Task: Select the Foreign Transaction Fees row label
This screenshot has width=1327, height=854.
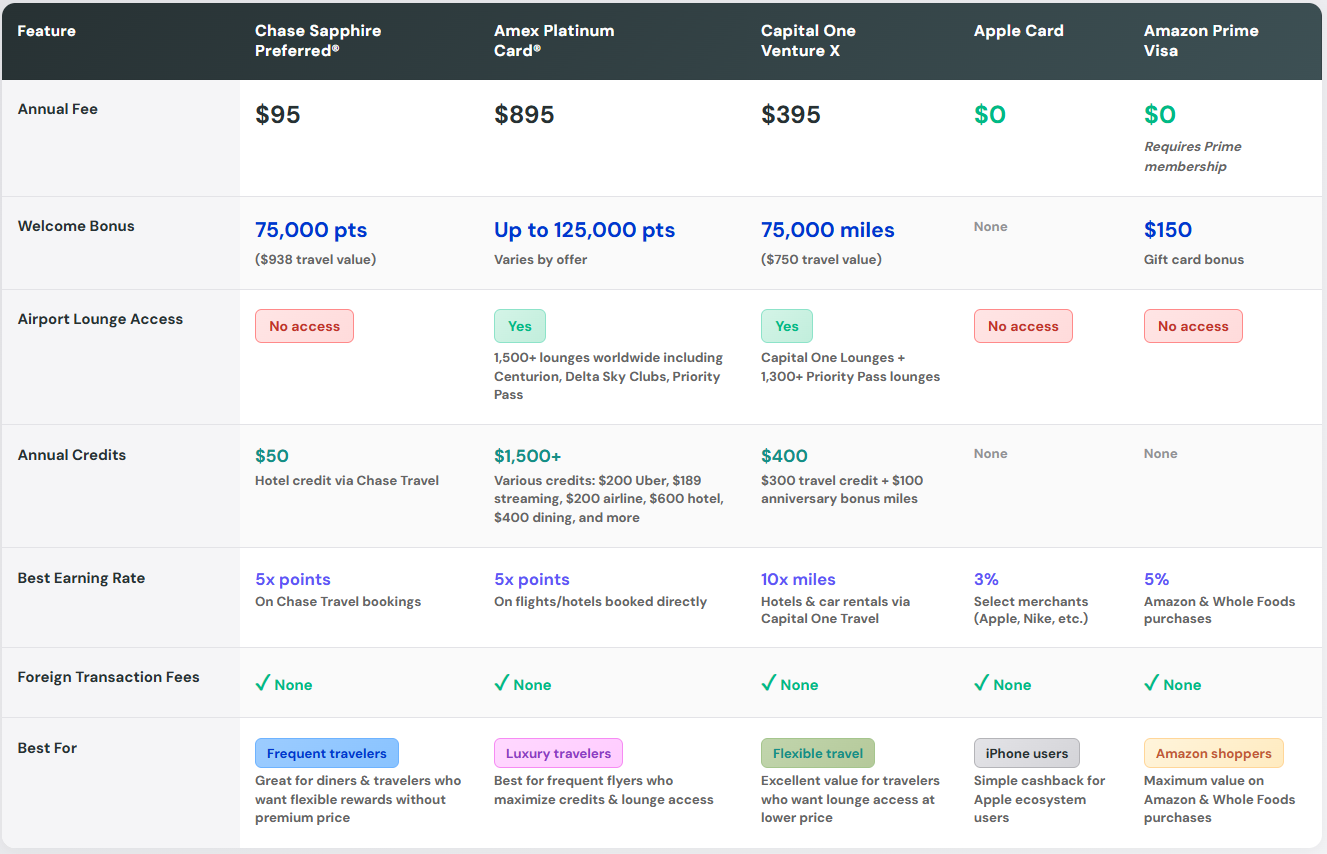Action: tap(108, 677)
